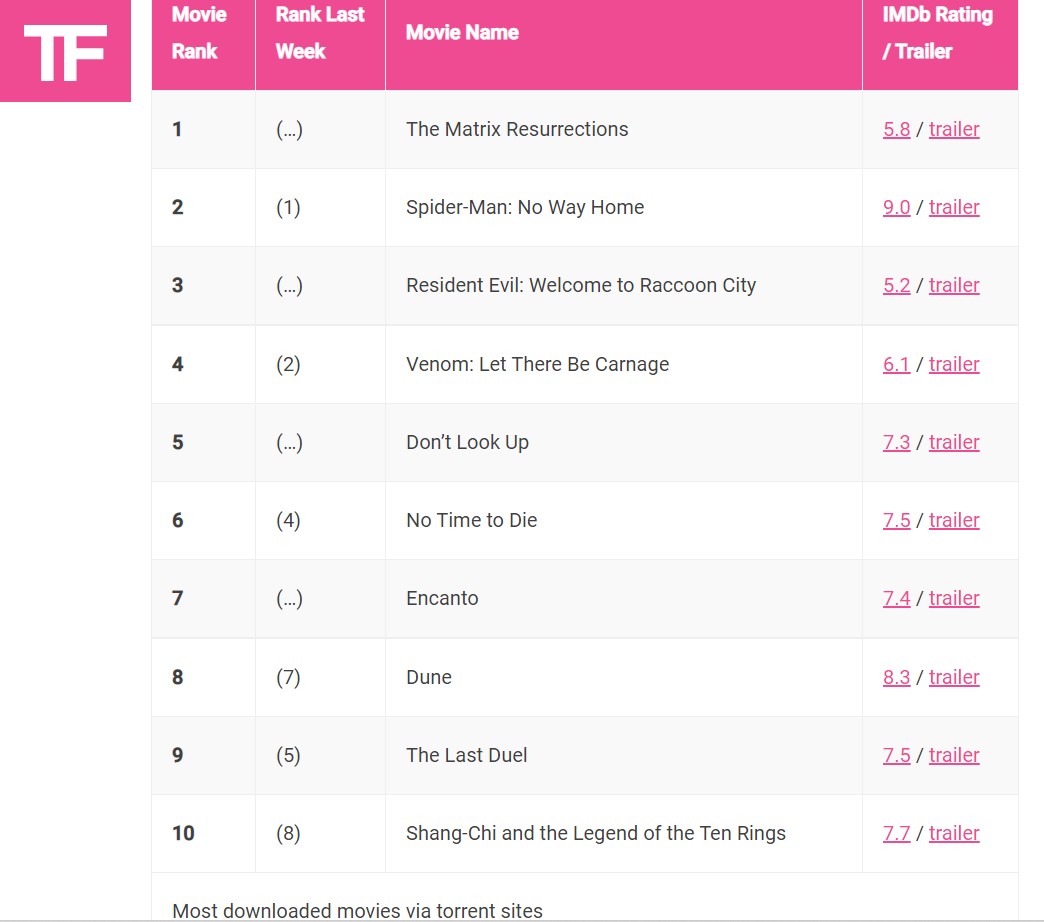Click the Movie Name column header
Screen dimensions: 1044x922
tap(462, 33)
